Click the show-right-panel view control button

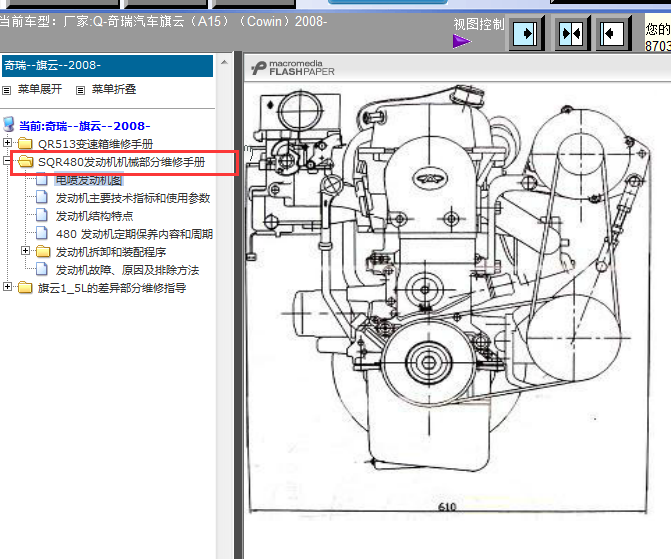point(525,33)
